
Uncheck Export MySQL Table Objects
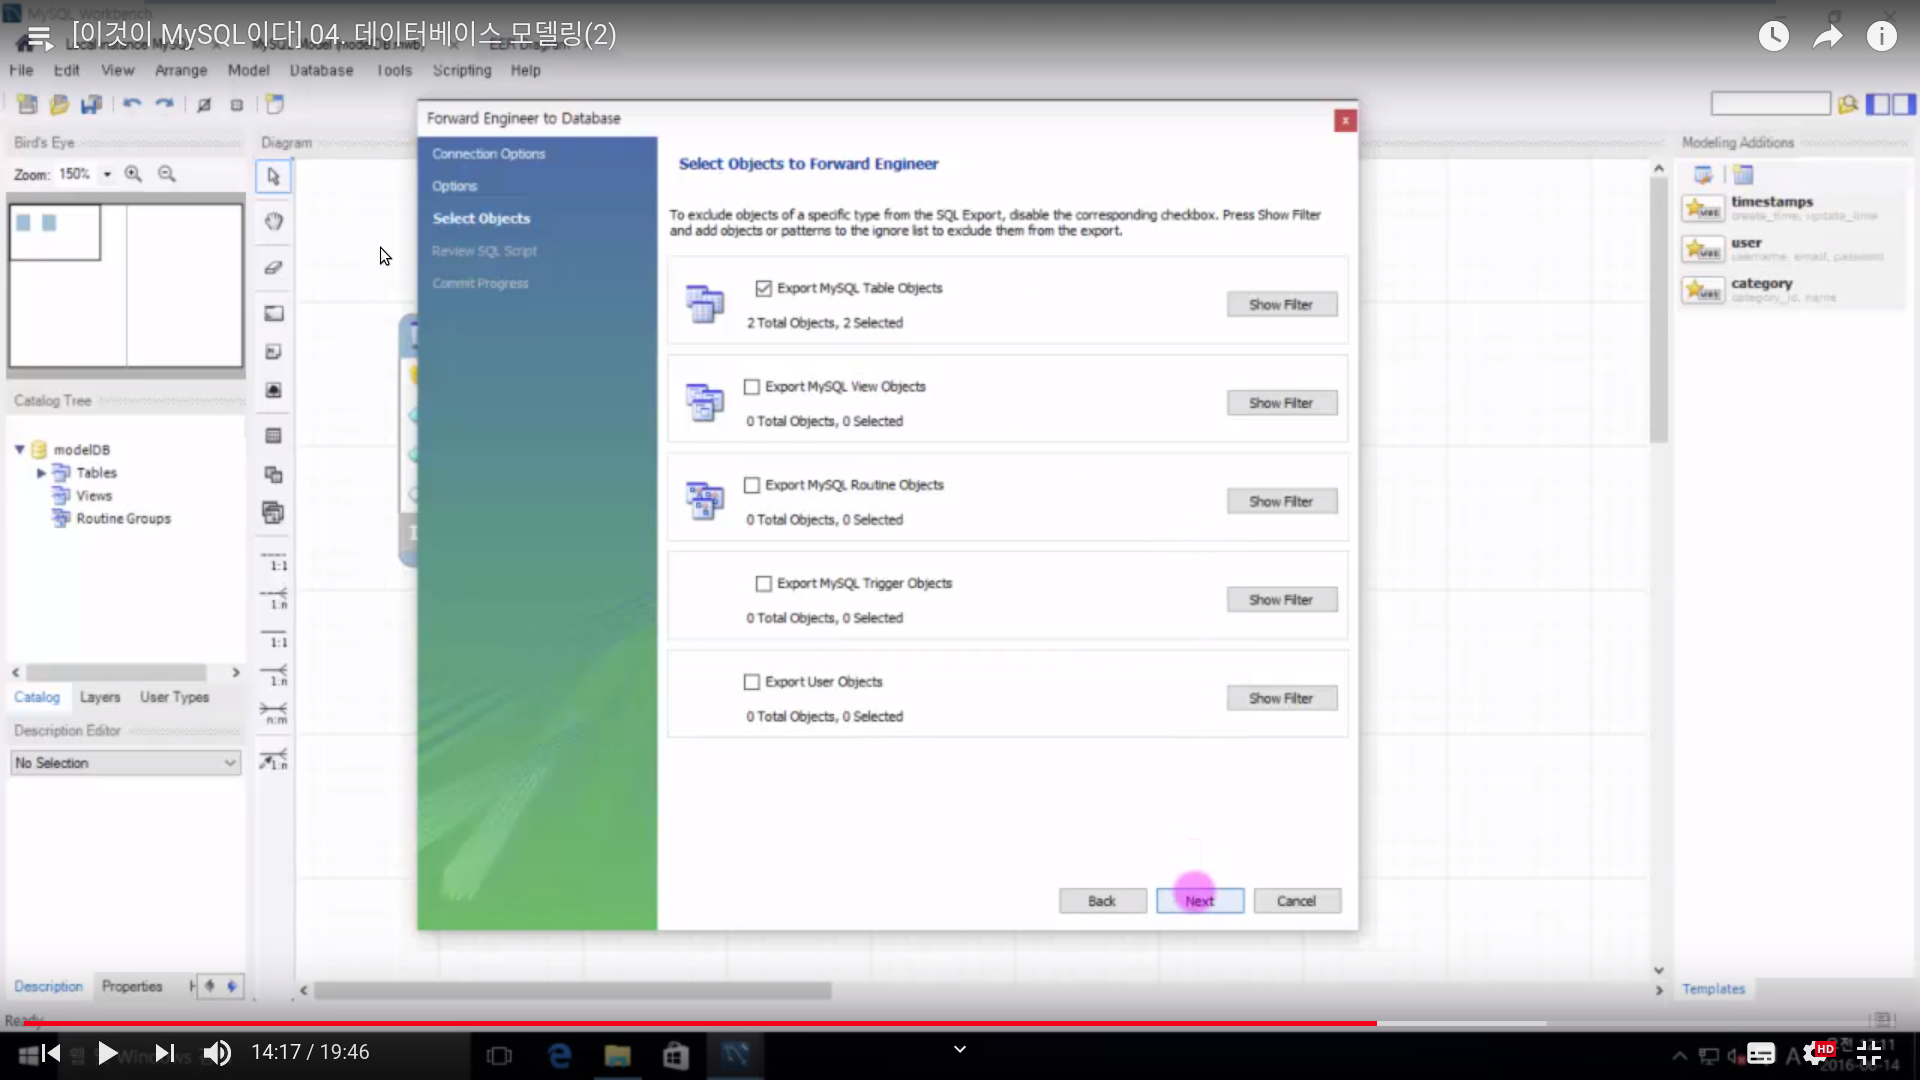764,288
